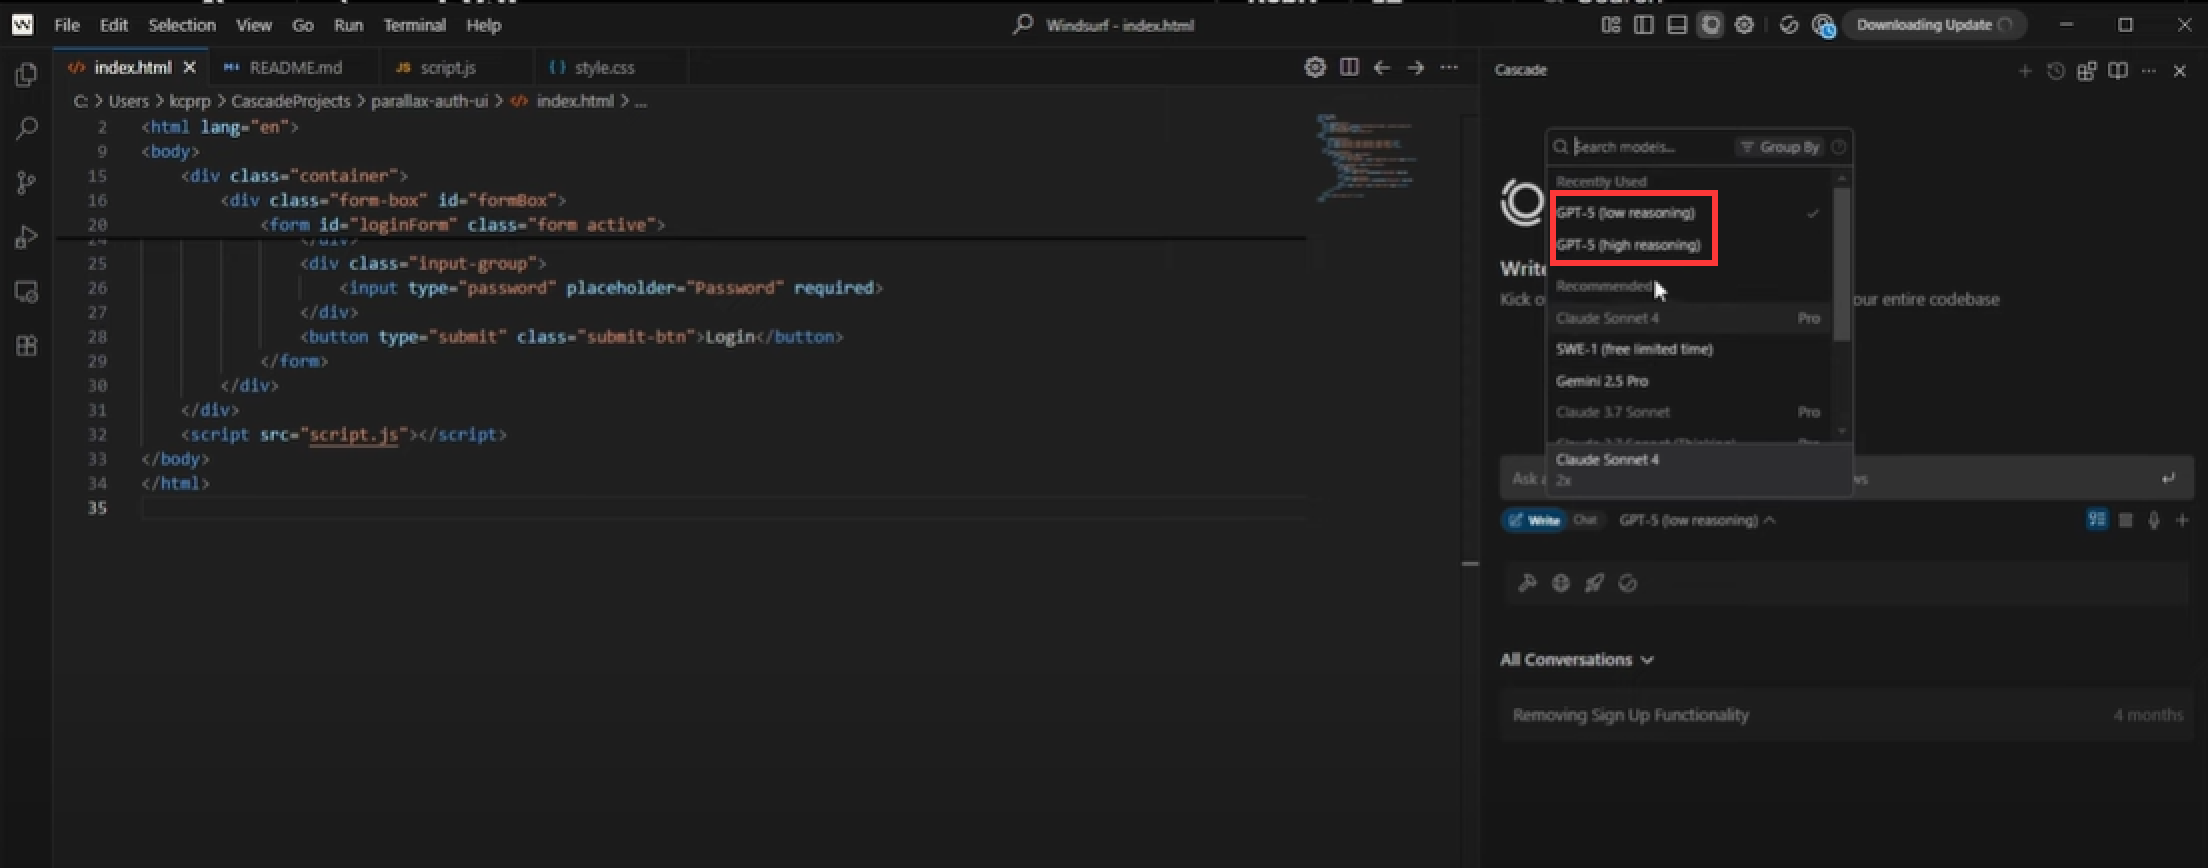The width and height of the screenshot is (2208, 868).
Task: Open the Run and Debug view
Action: (27, 237)
